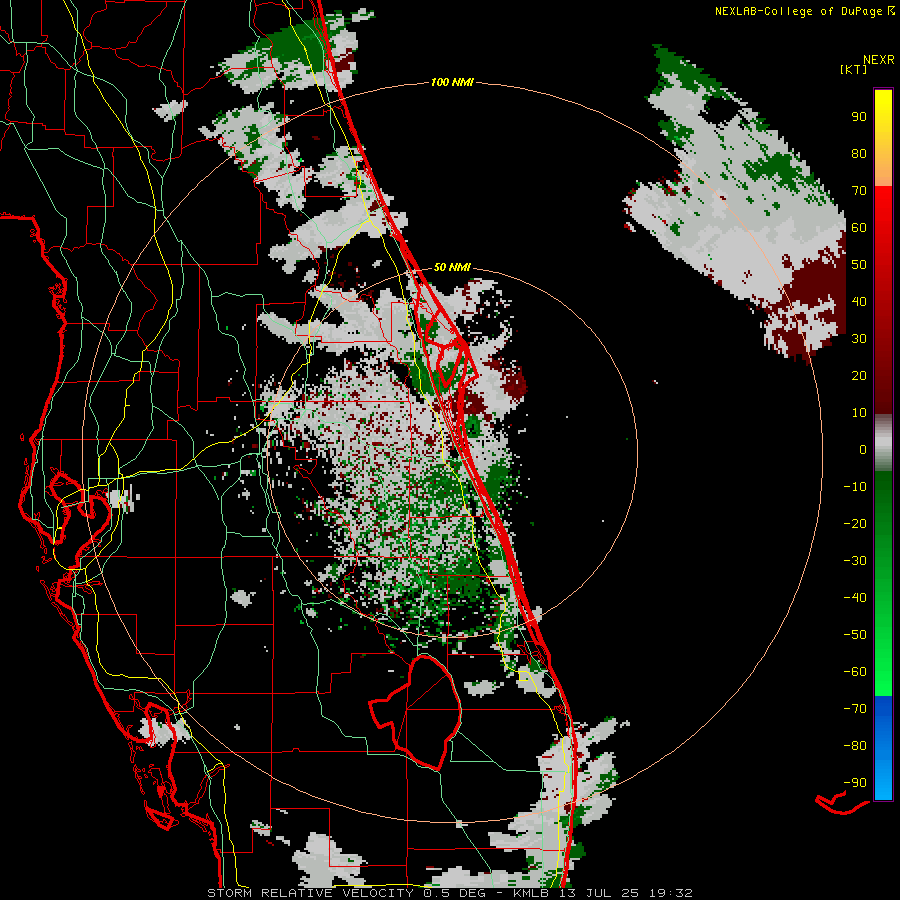Click the 0 value on velocity scale
900x900 pixels.
(863, 449)
